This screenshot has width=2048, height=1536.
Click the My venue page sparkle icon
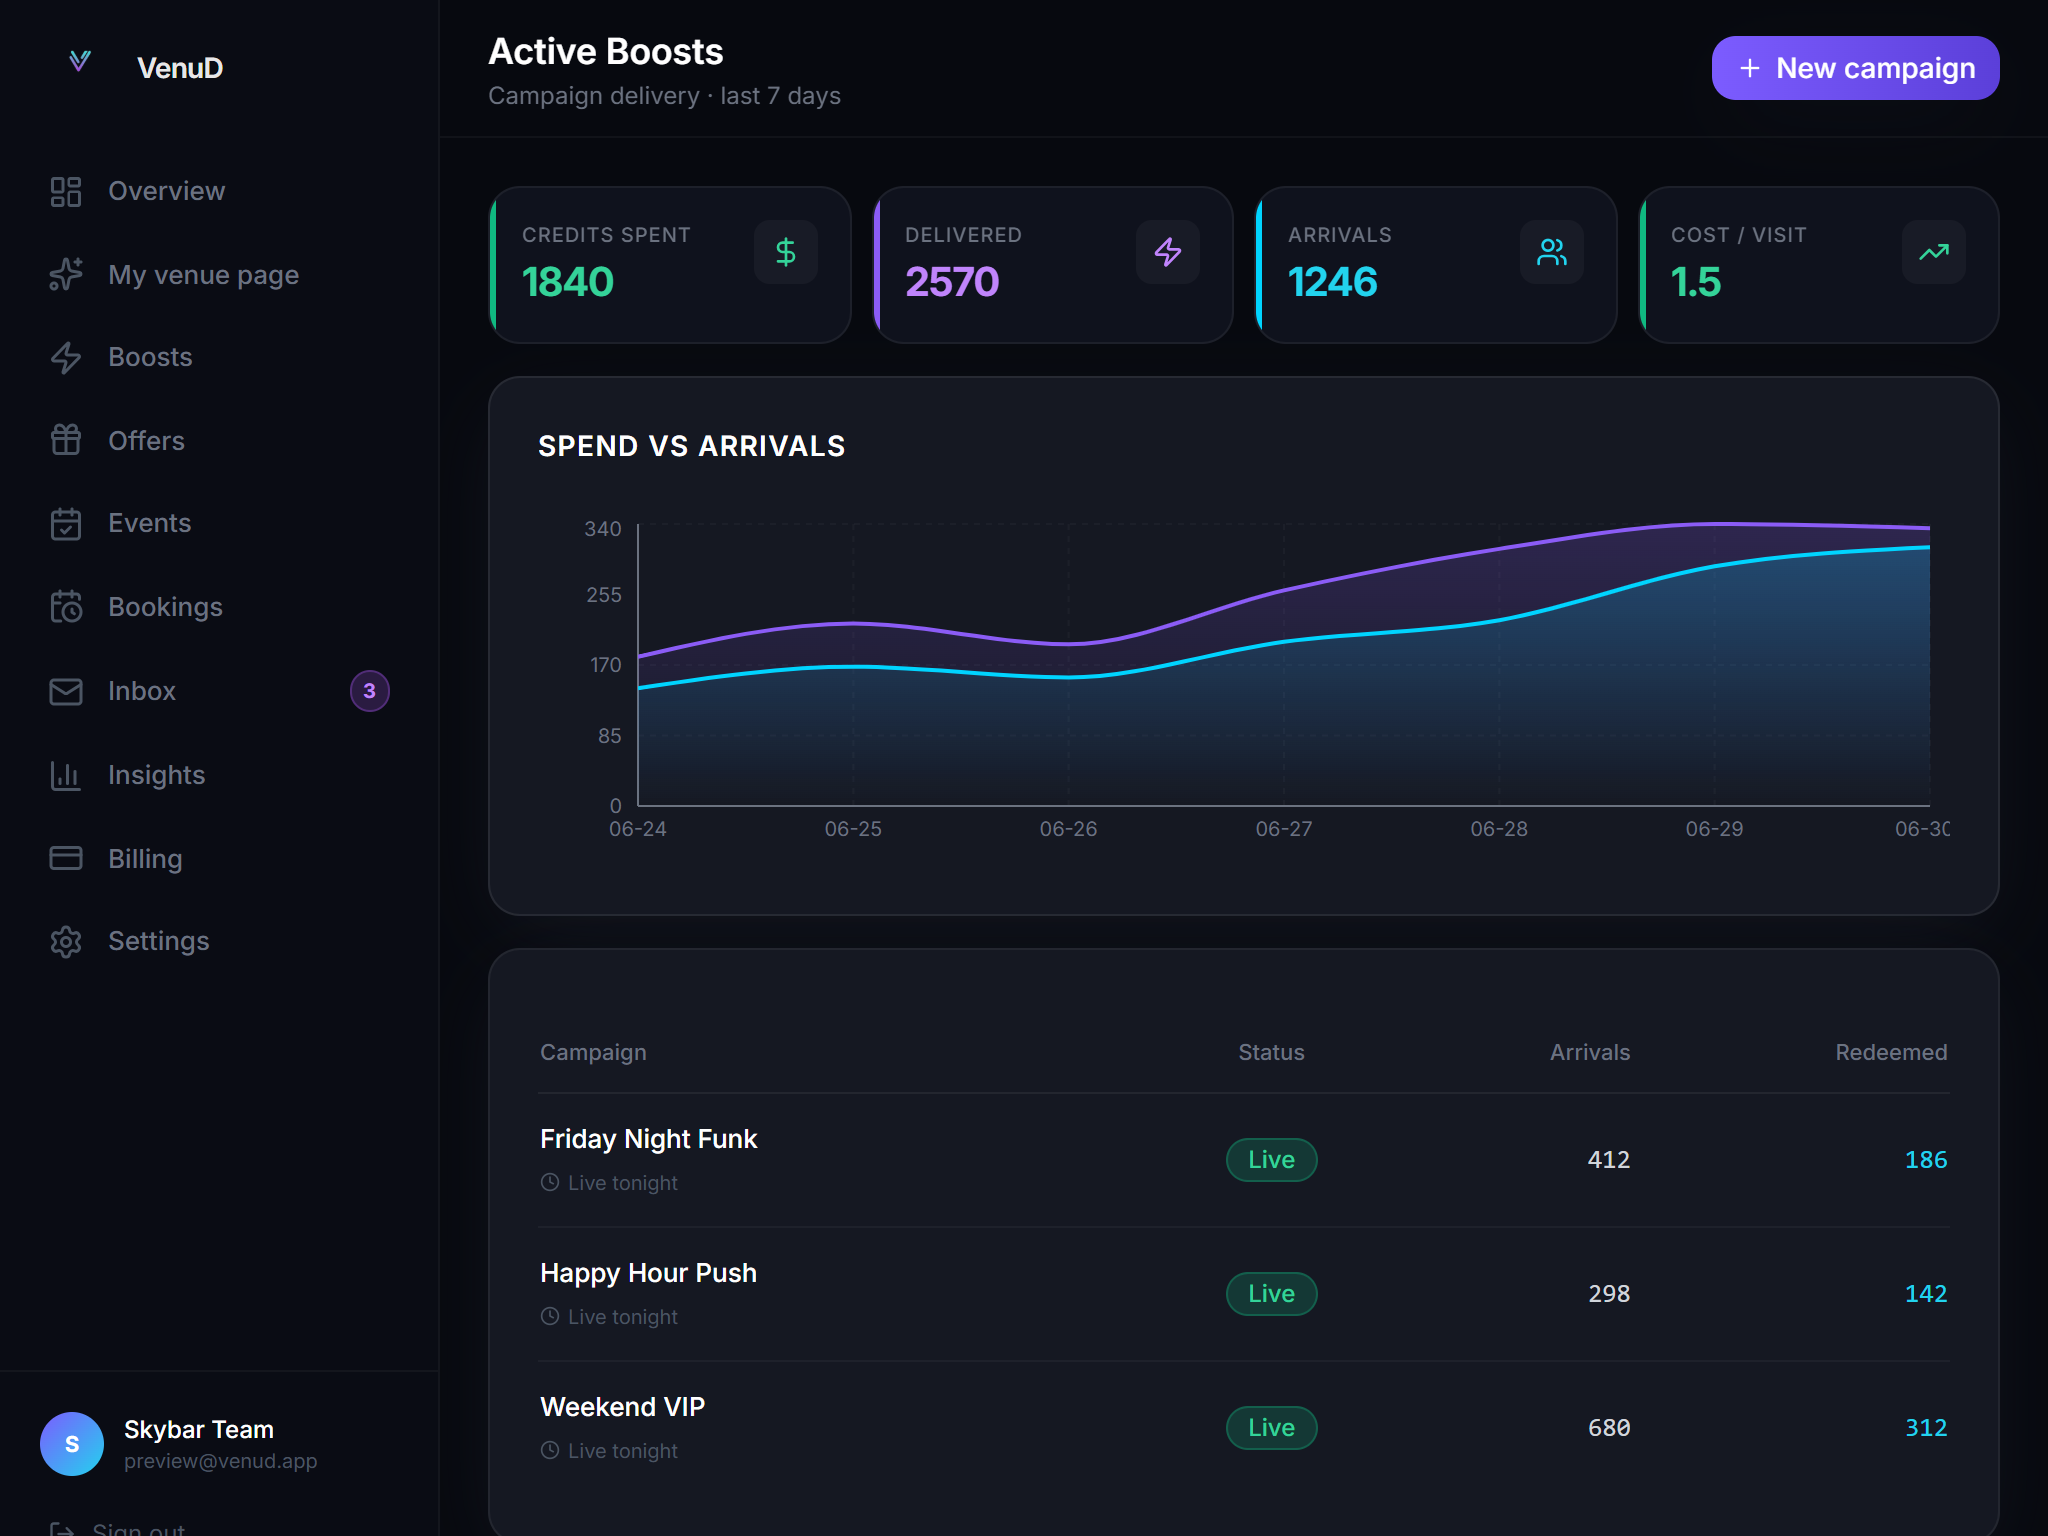point(66,275)
